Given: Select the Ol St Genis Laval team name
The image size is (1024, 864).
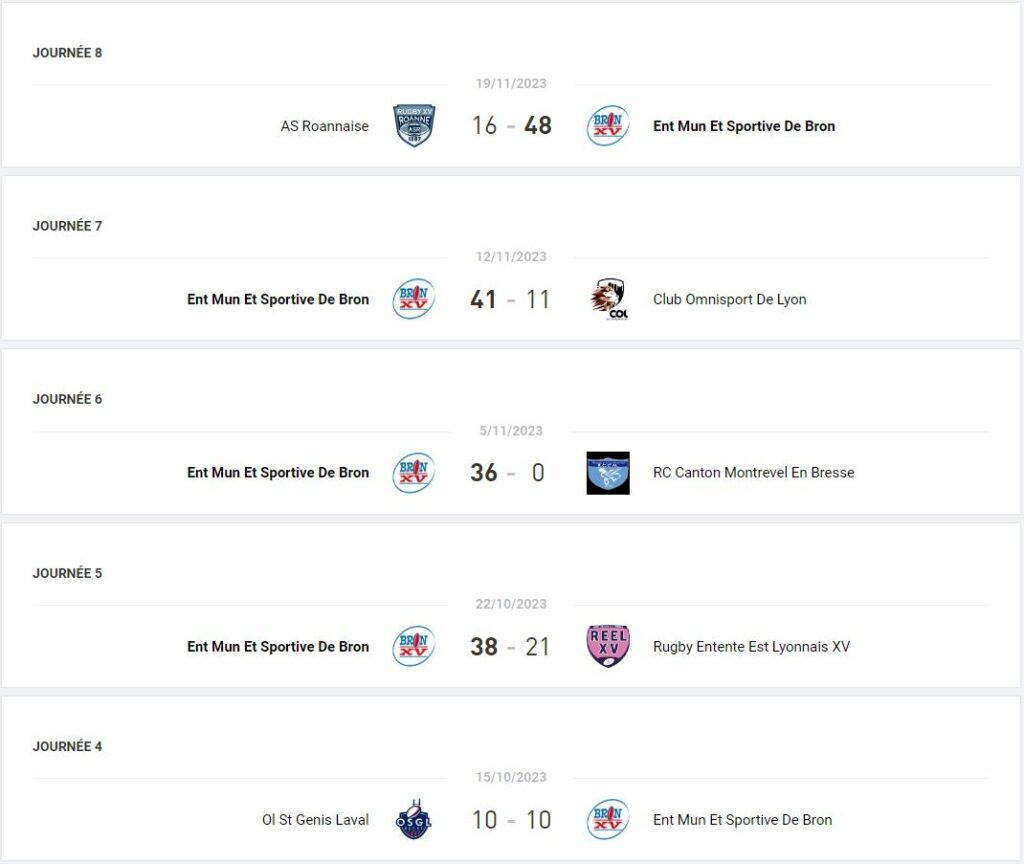Looking at the screenshot, I should [315, 820].
